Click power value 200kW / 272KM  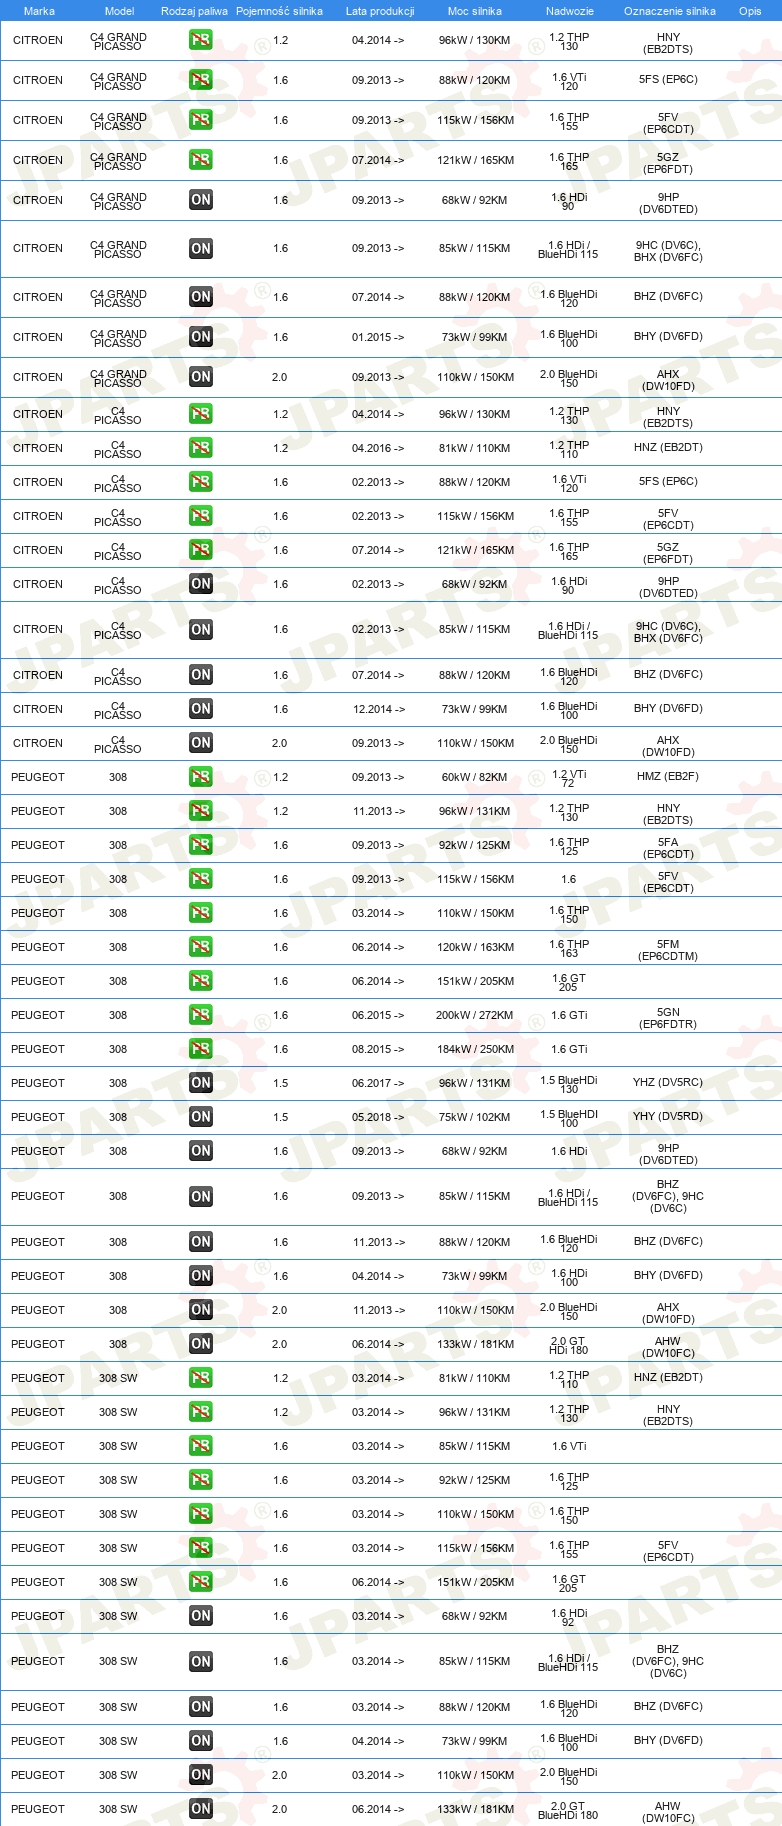pos(474,1015)
